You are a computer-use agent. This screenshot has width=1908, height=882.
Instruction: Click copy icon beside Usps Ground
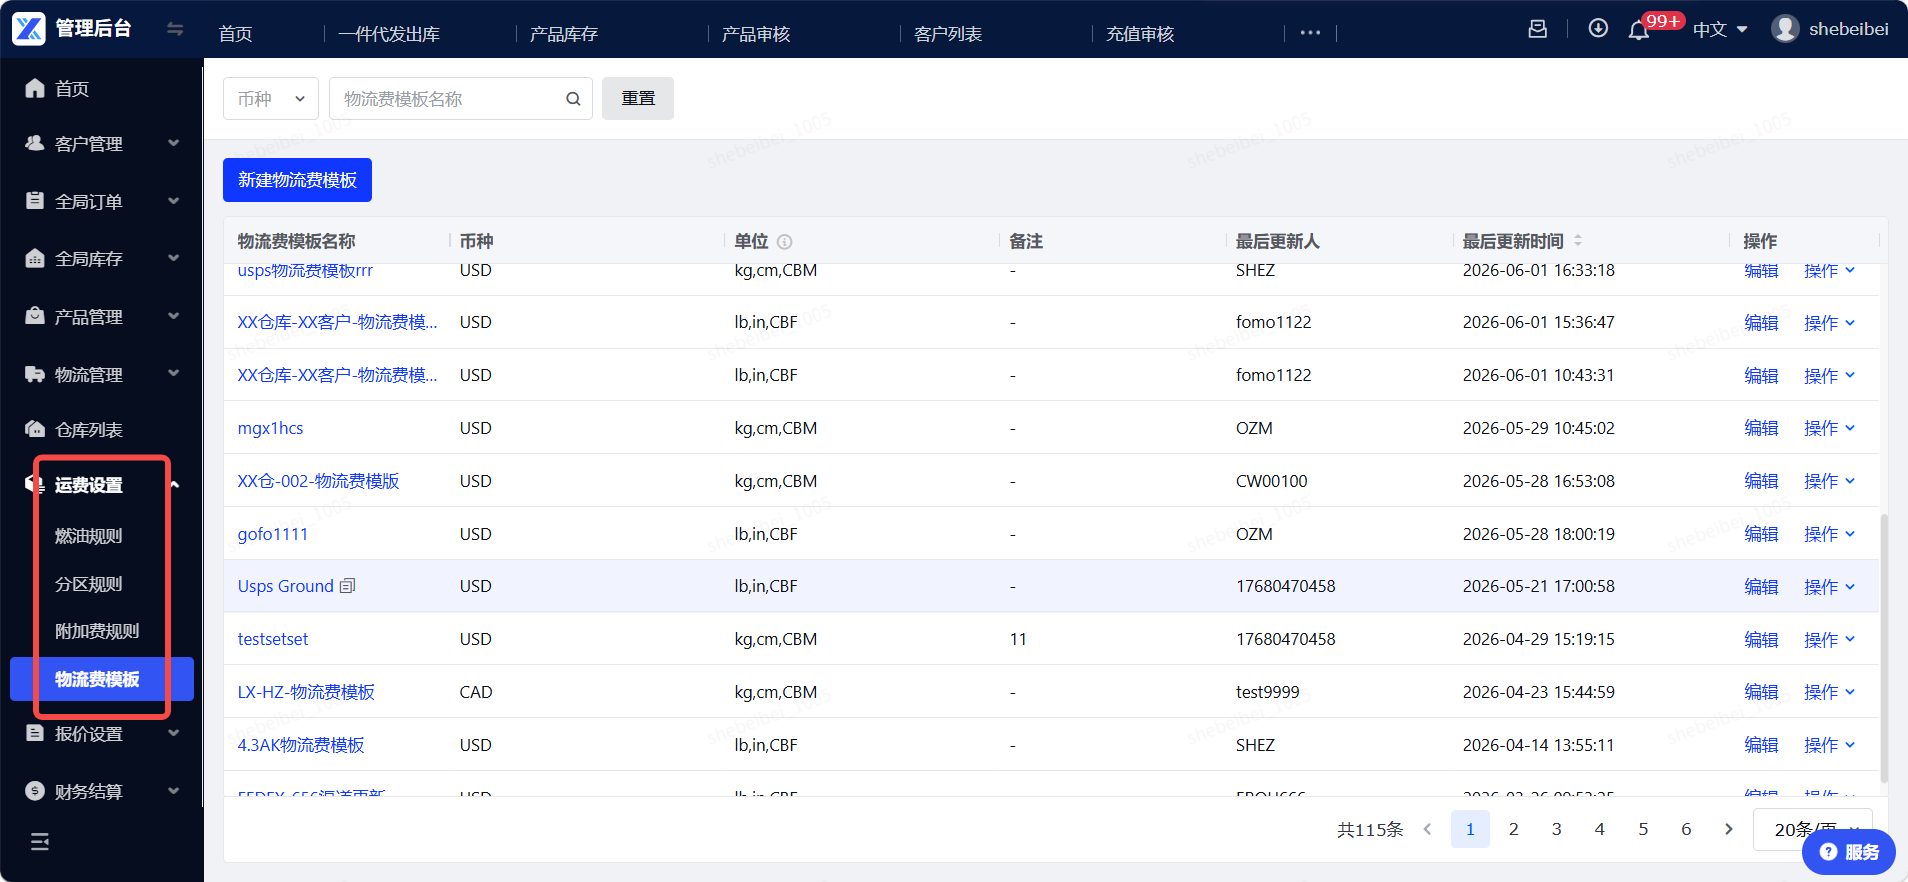348,586
